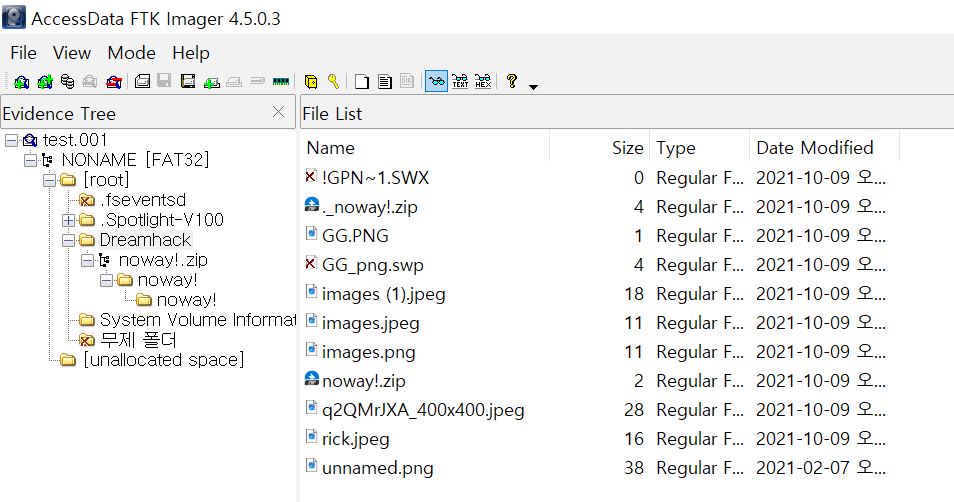The width and height of the screenshot is (954, 502).
Task: Open the Help menu
Action: tap(191, 53)
